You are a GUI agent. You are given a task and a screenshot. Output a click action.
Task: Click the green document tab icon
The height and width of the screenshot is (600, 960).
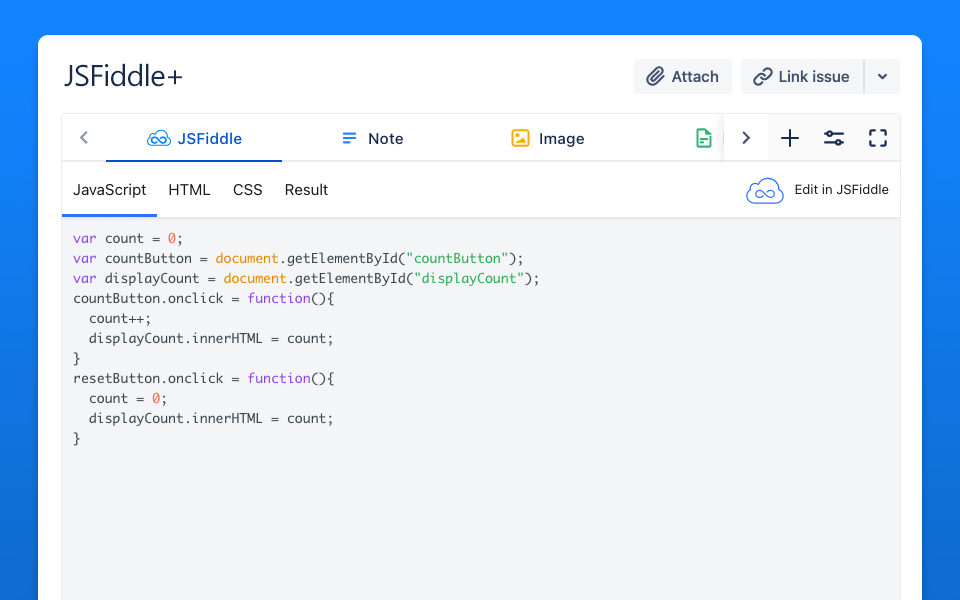tap(705, 139)
